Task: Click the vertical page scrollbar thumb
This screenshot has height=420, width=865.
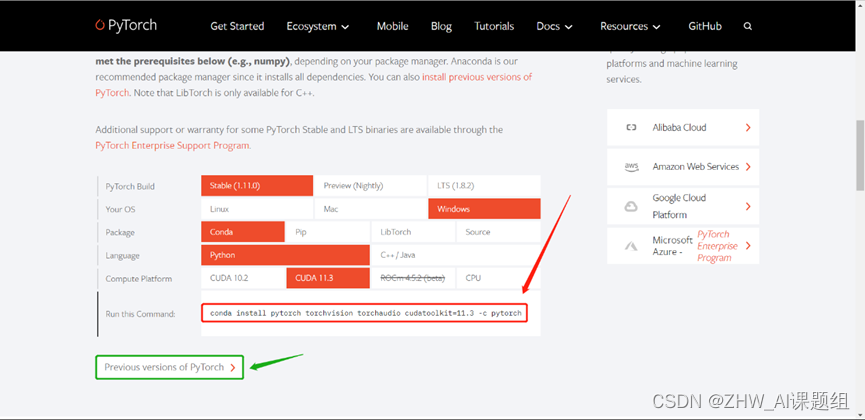Action: [859, 155]
